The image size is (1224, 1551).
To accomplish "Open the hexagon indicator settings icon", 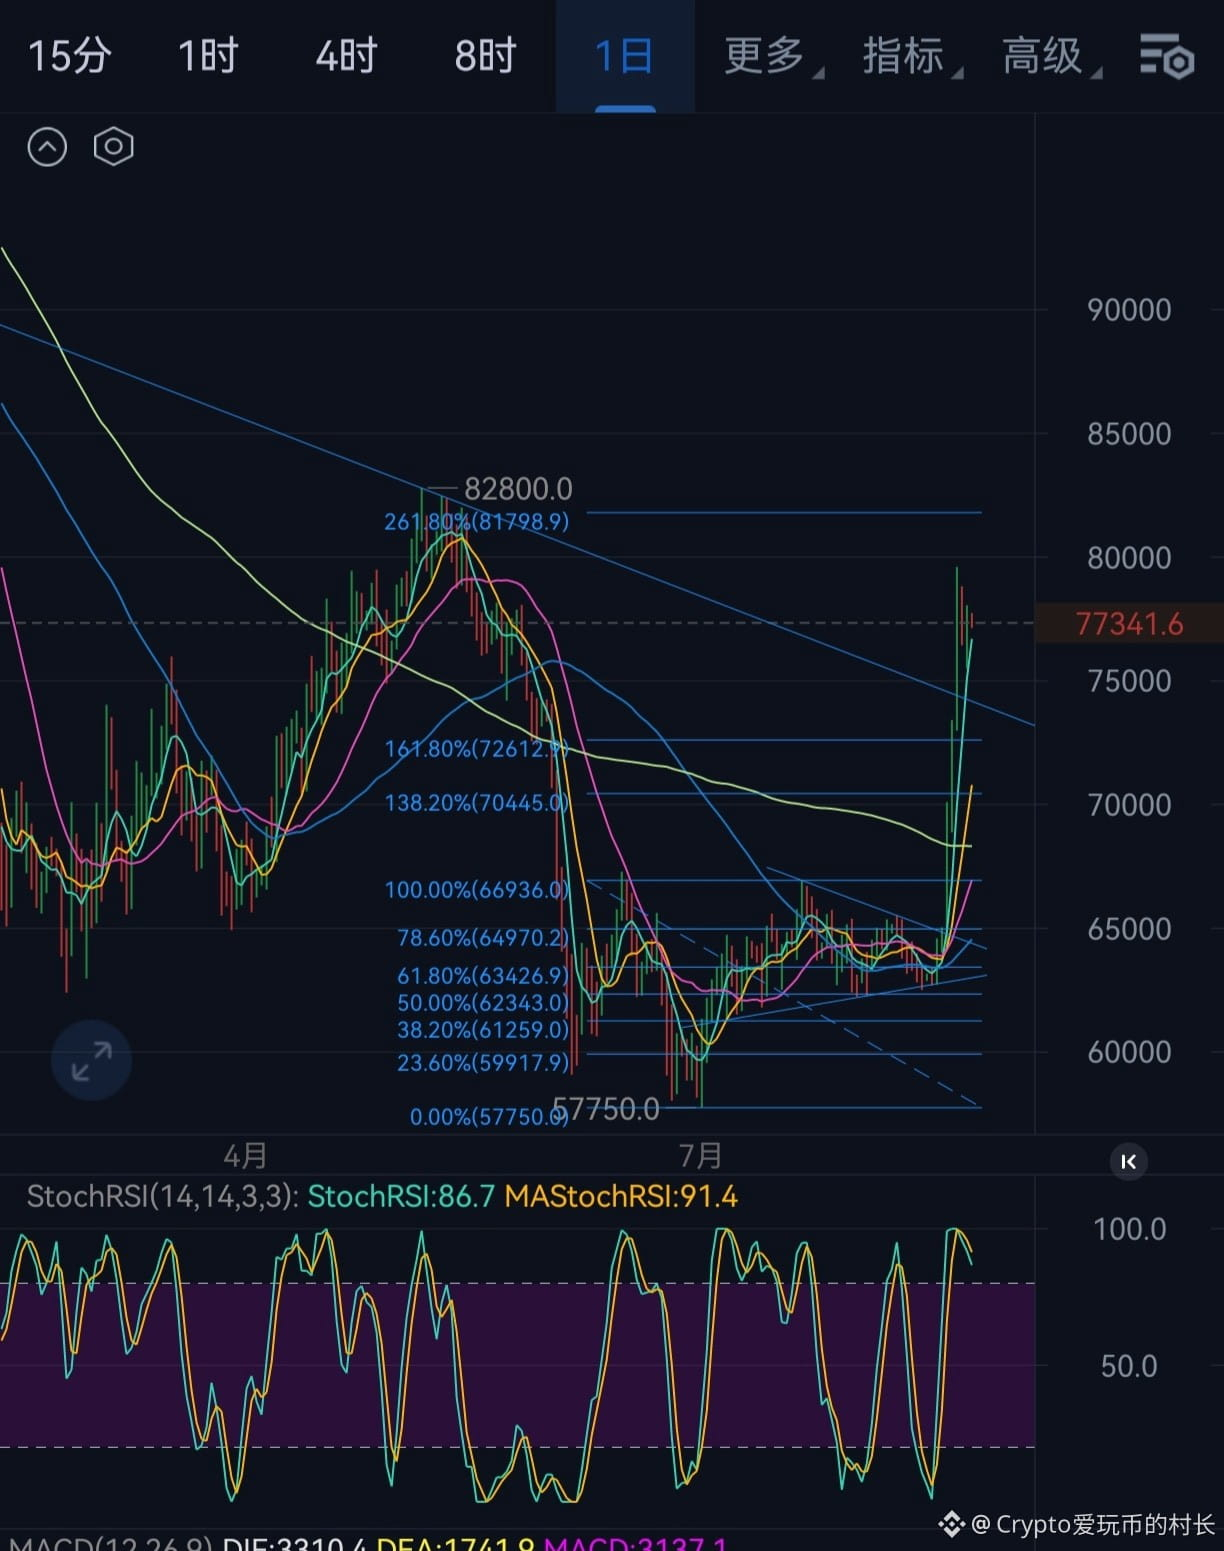I will pyautogui.click(x=113, y=147).
